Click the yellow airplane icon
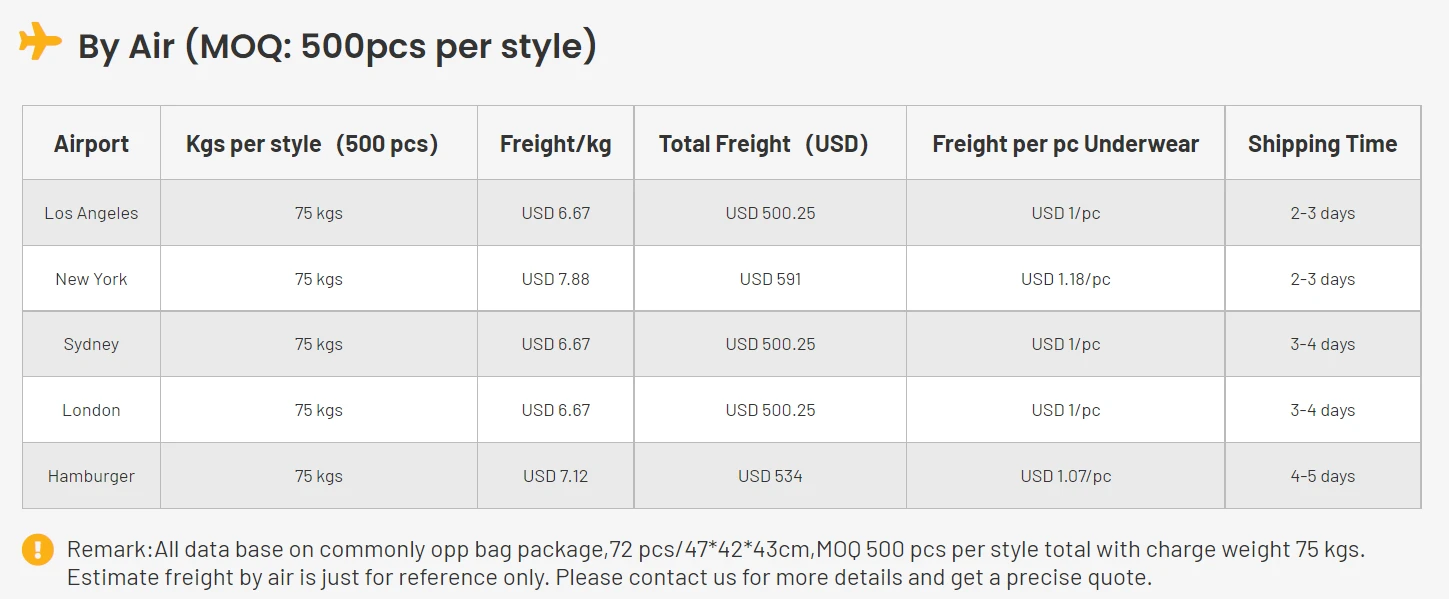 coord(40,42)
